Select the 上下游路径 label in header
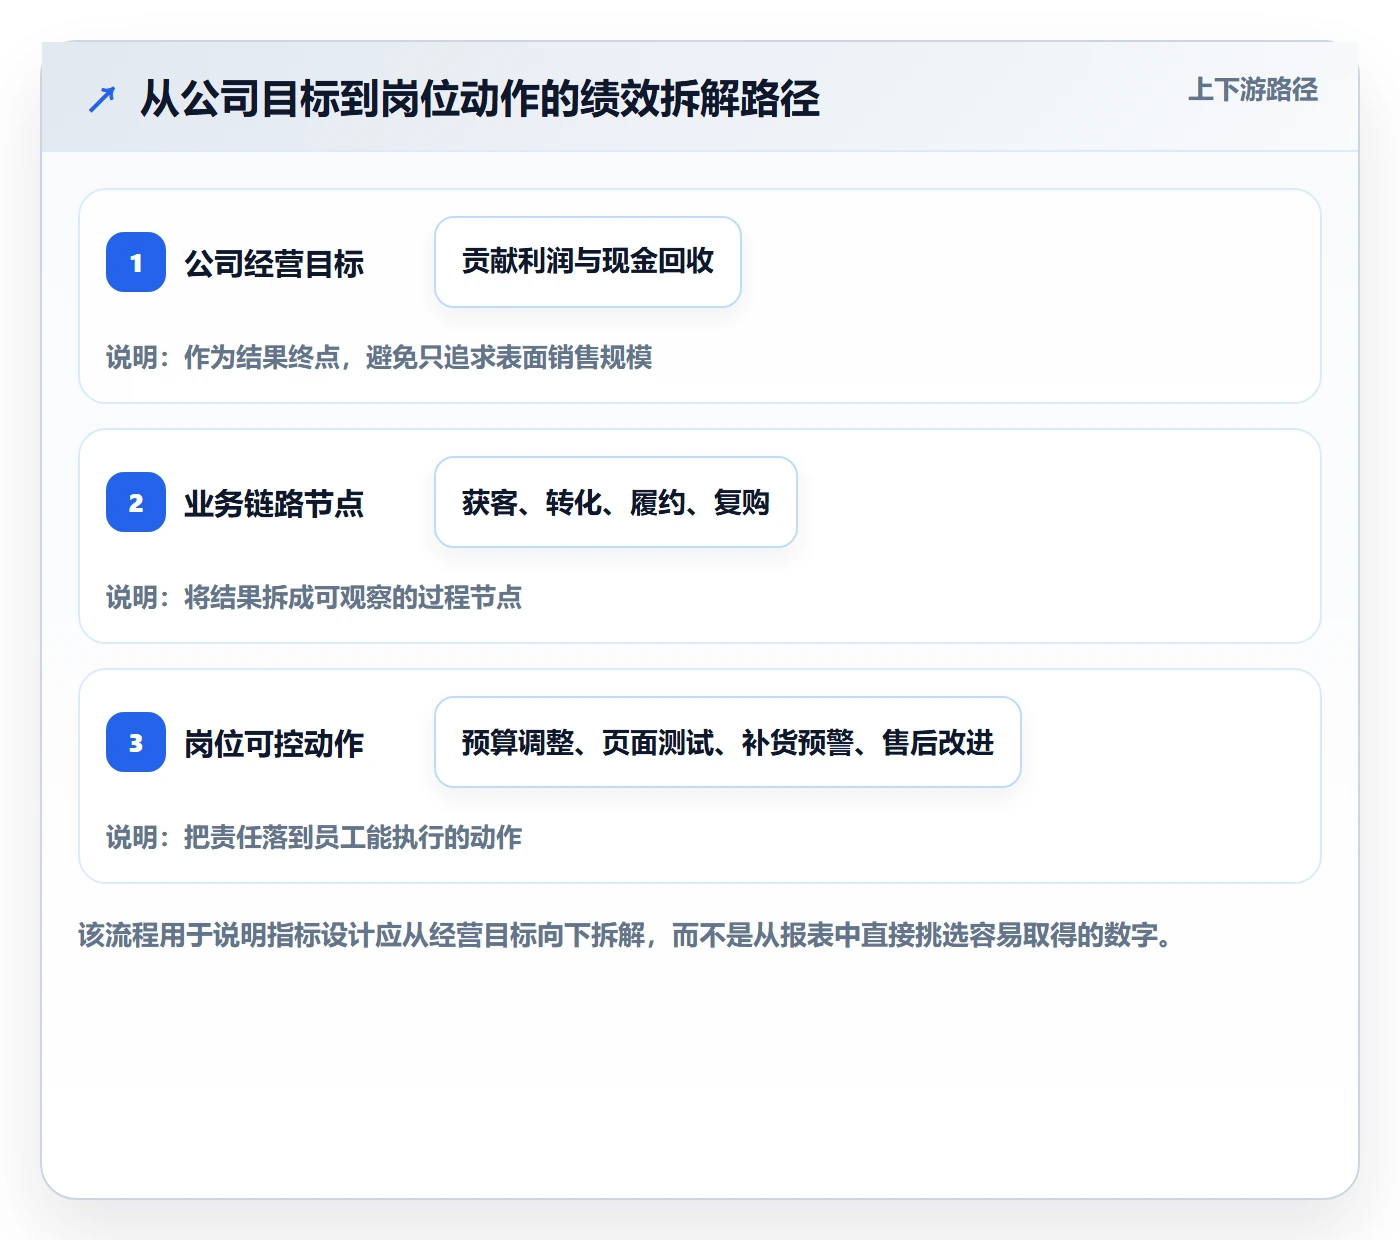Image resolution: width=1400 pixels, height=1240 pixels. [x=1253, y=90]
